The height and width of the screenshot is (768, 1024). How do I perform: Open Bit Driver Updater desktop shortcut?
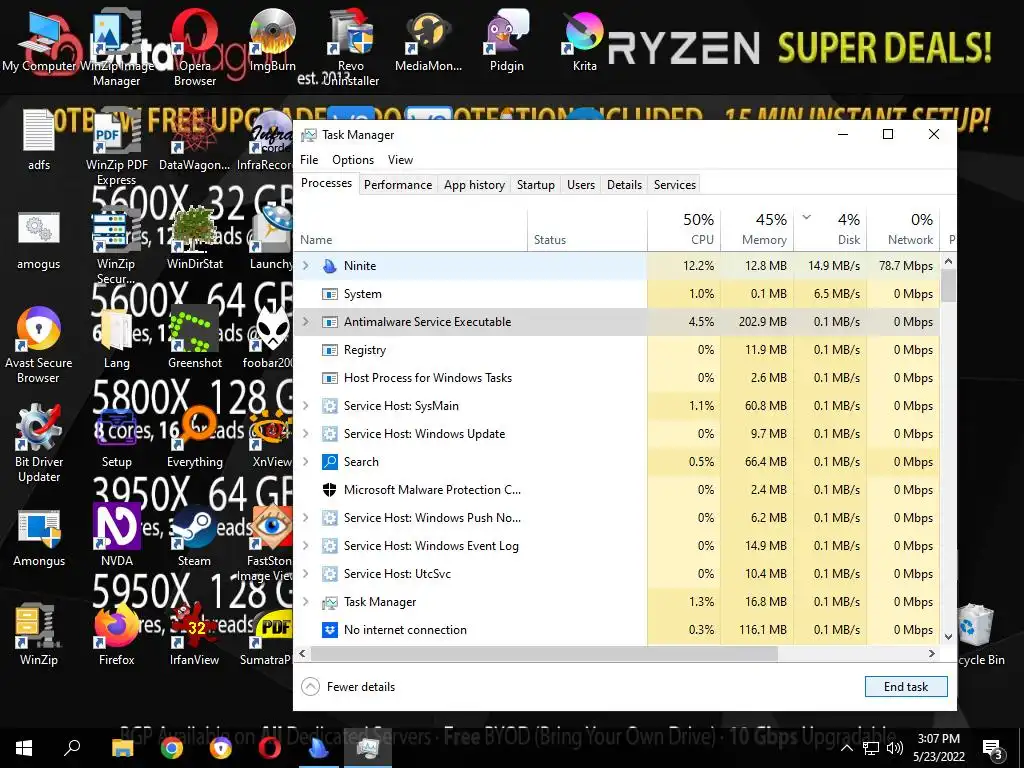(x=39, y=445)
